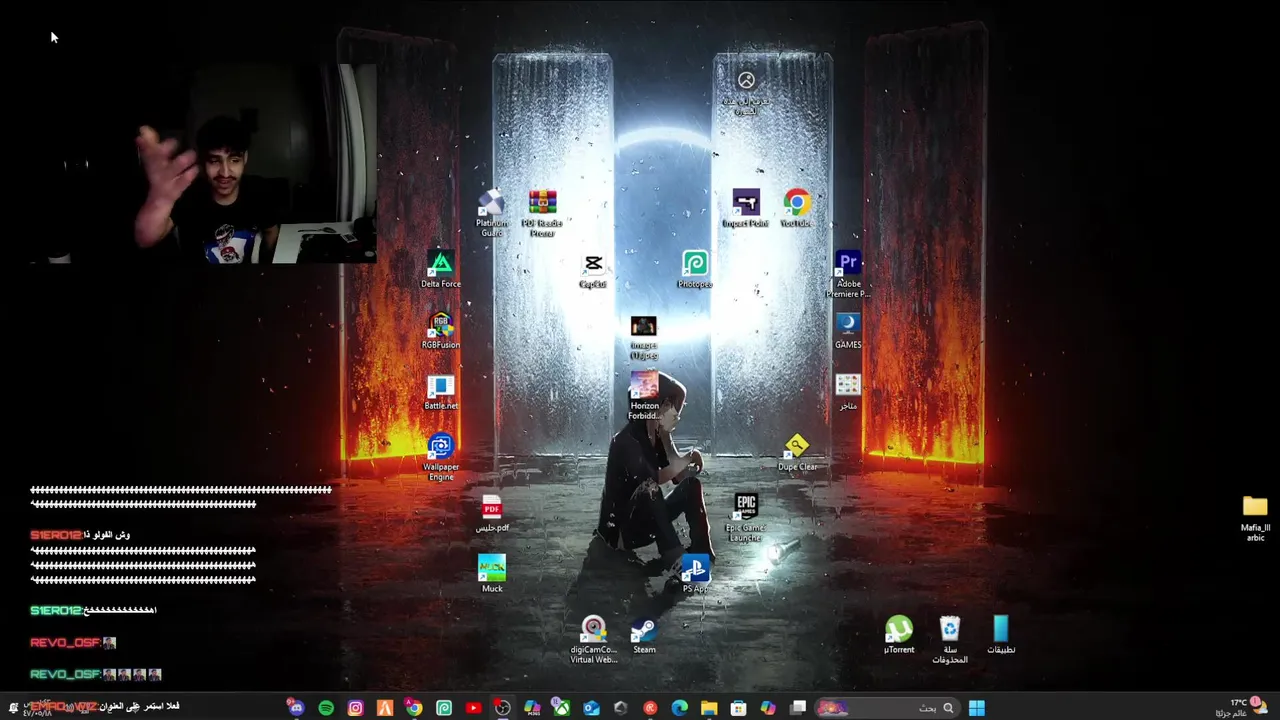Open the PDF Reader Pro WinRAR-style icon

coord(542,212)
